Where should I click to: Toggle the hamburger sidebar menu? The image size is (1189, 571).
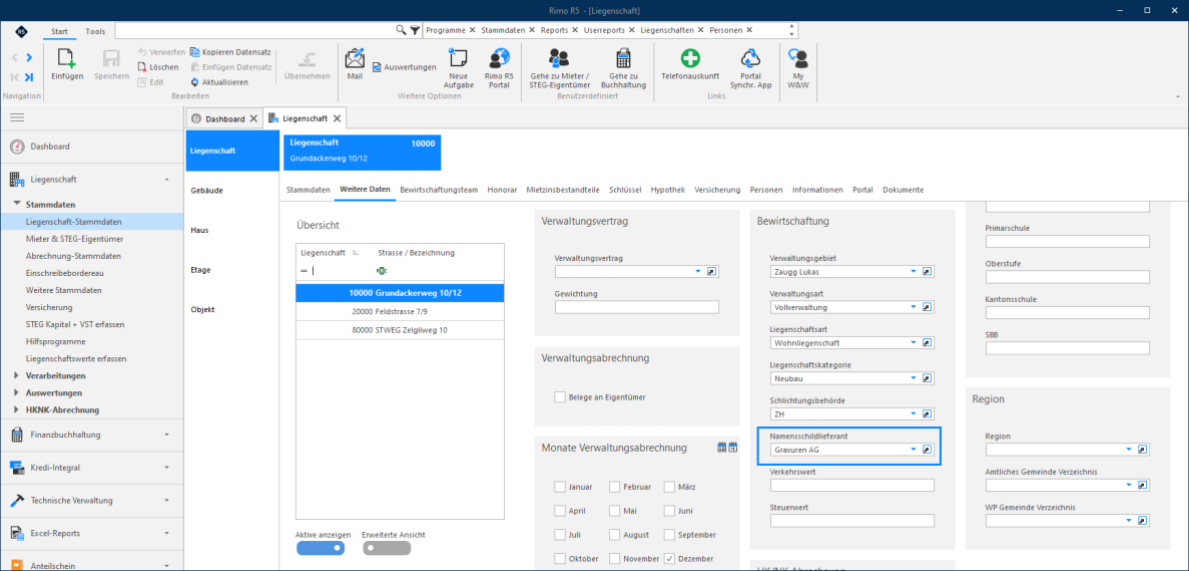(x=17, y=118)
